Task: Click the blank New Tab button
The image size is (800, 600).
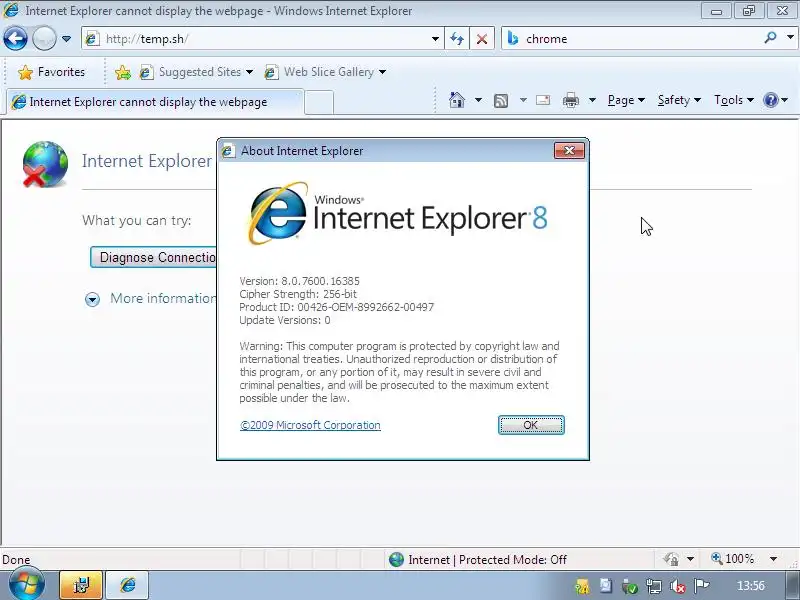Action: pyautogui.click(x=319, y=103)
